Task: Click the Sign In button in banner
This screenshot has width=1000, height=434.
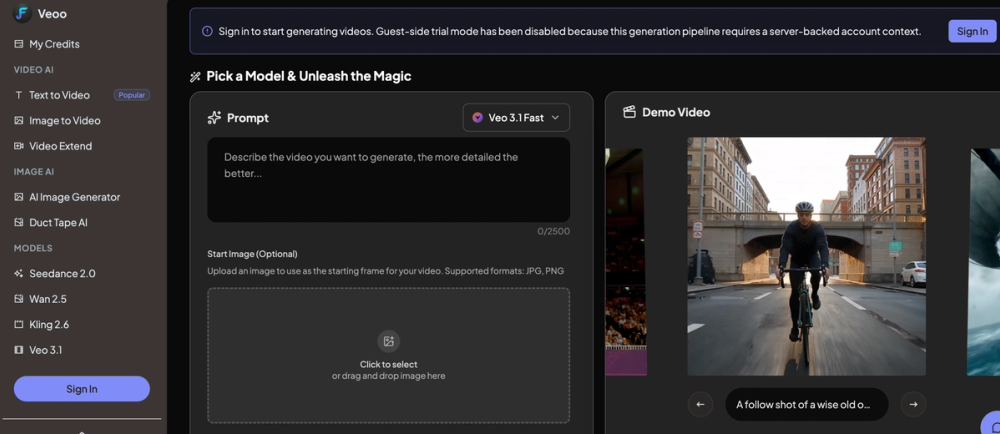Action: pos(972,31)
